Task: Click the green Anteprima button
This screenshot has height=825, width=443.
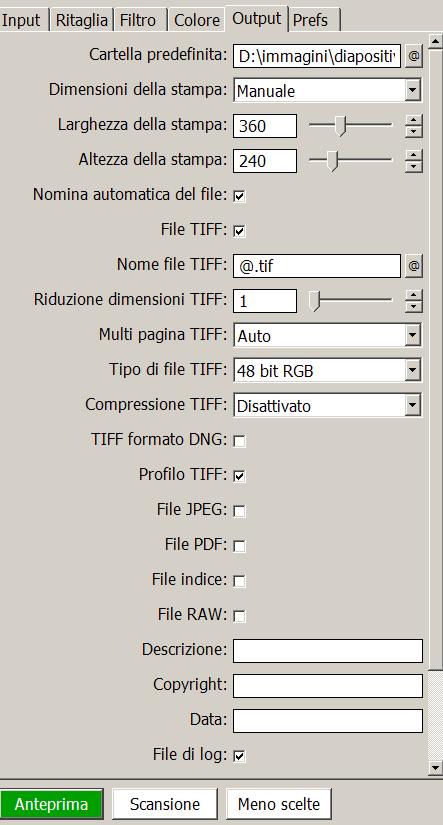Action: pos(51,804)
